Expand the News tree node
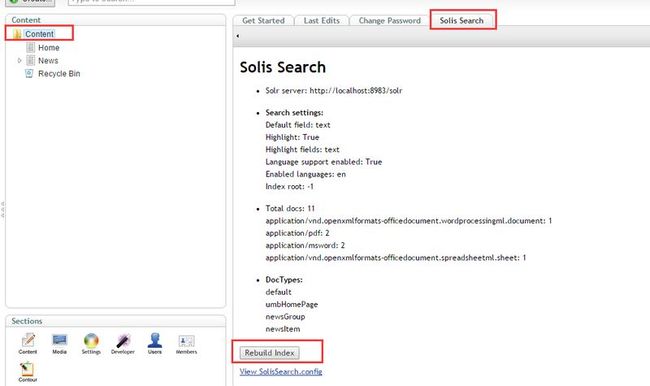This screenshot has height=386, width=650. tap(19, 61)
